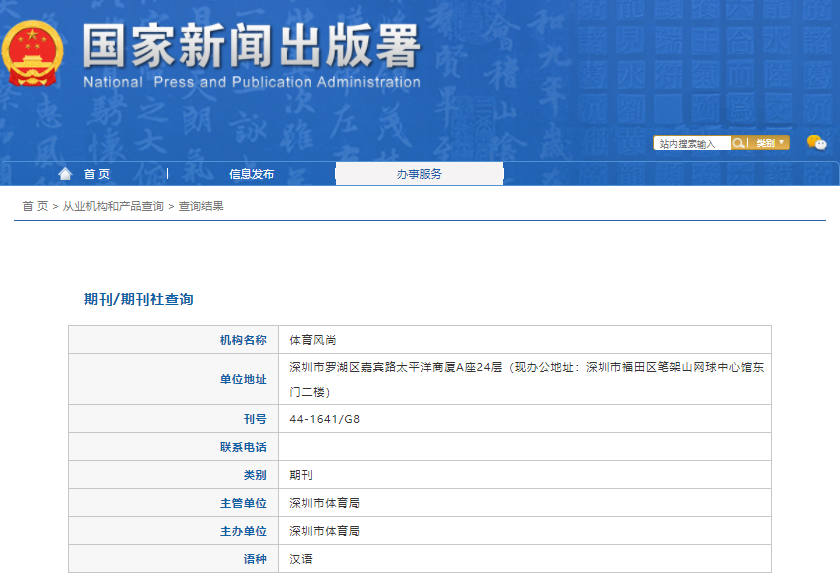Open the WeChat chat bubble icon
The height and width of the screenshot is (578, 840).
point(817,143)
